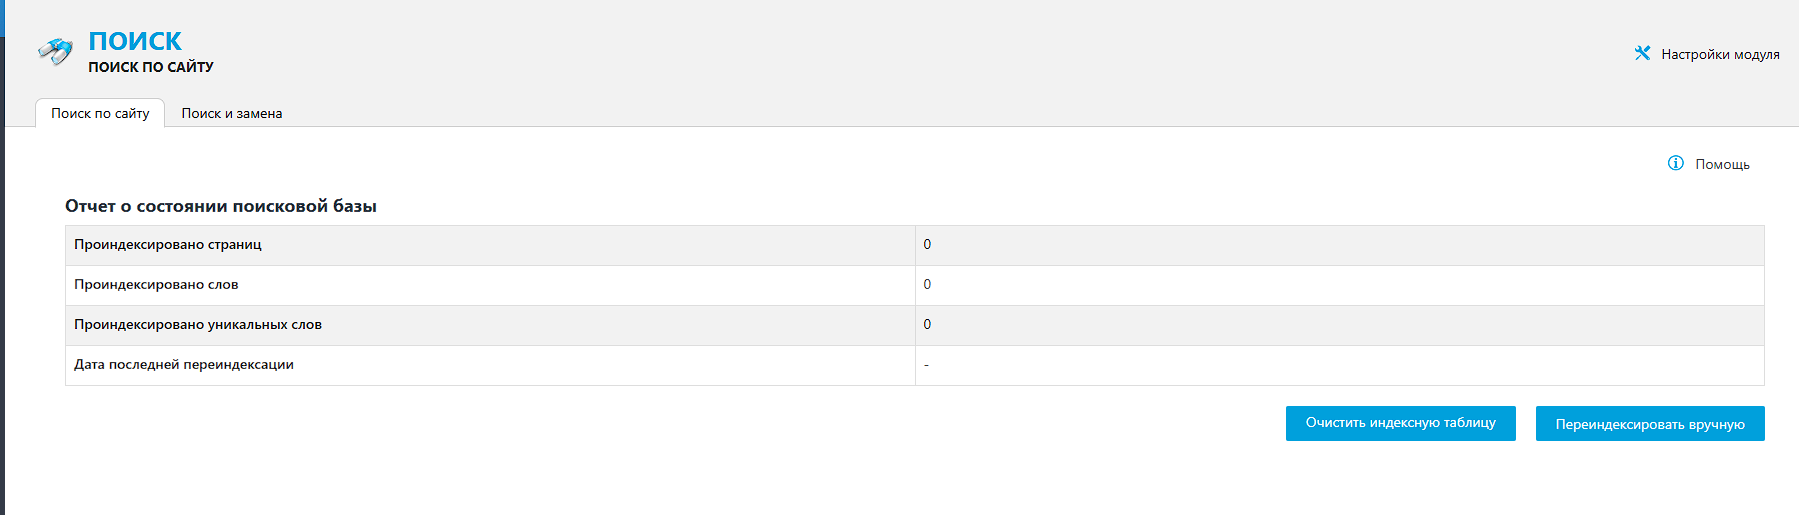Open the Помощь help link
Viewport: 1799px width, 515px height.
click(x=1722, y=164)
